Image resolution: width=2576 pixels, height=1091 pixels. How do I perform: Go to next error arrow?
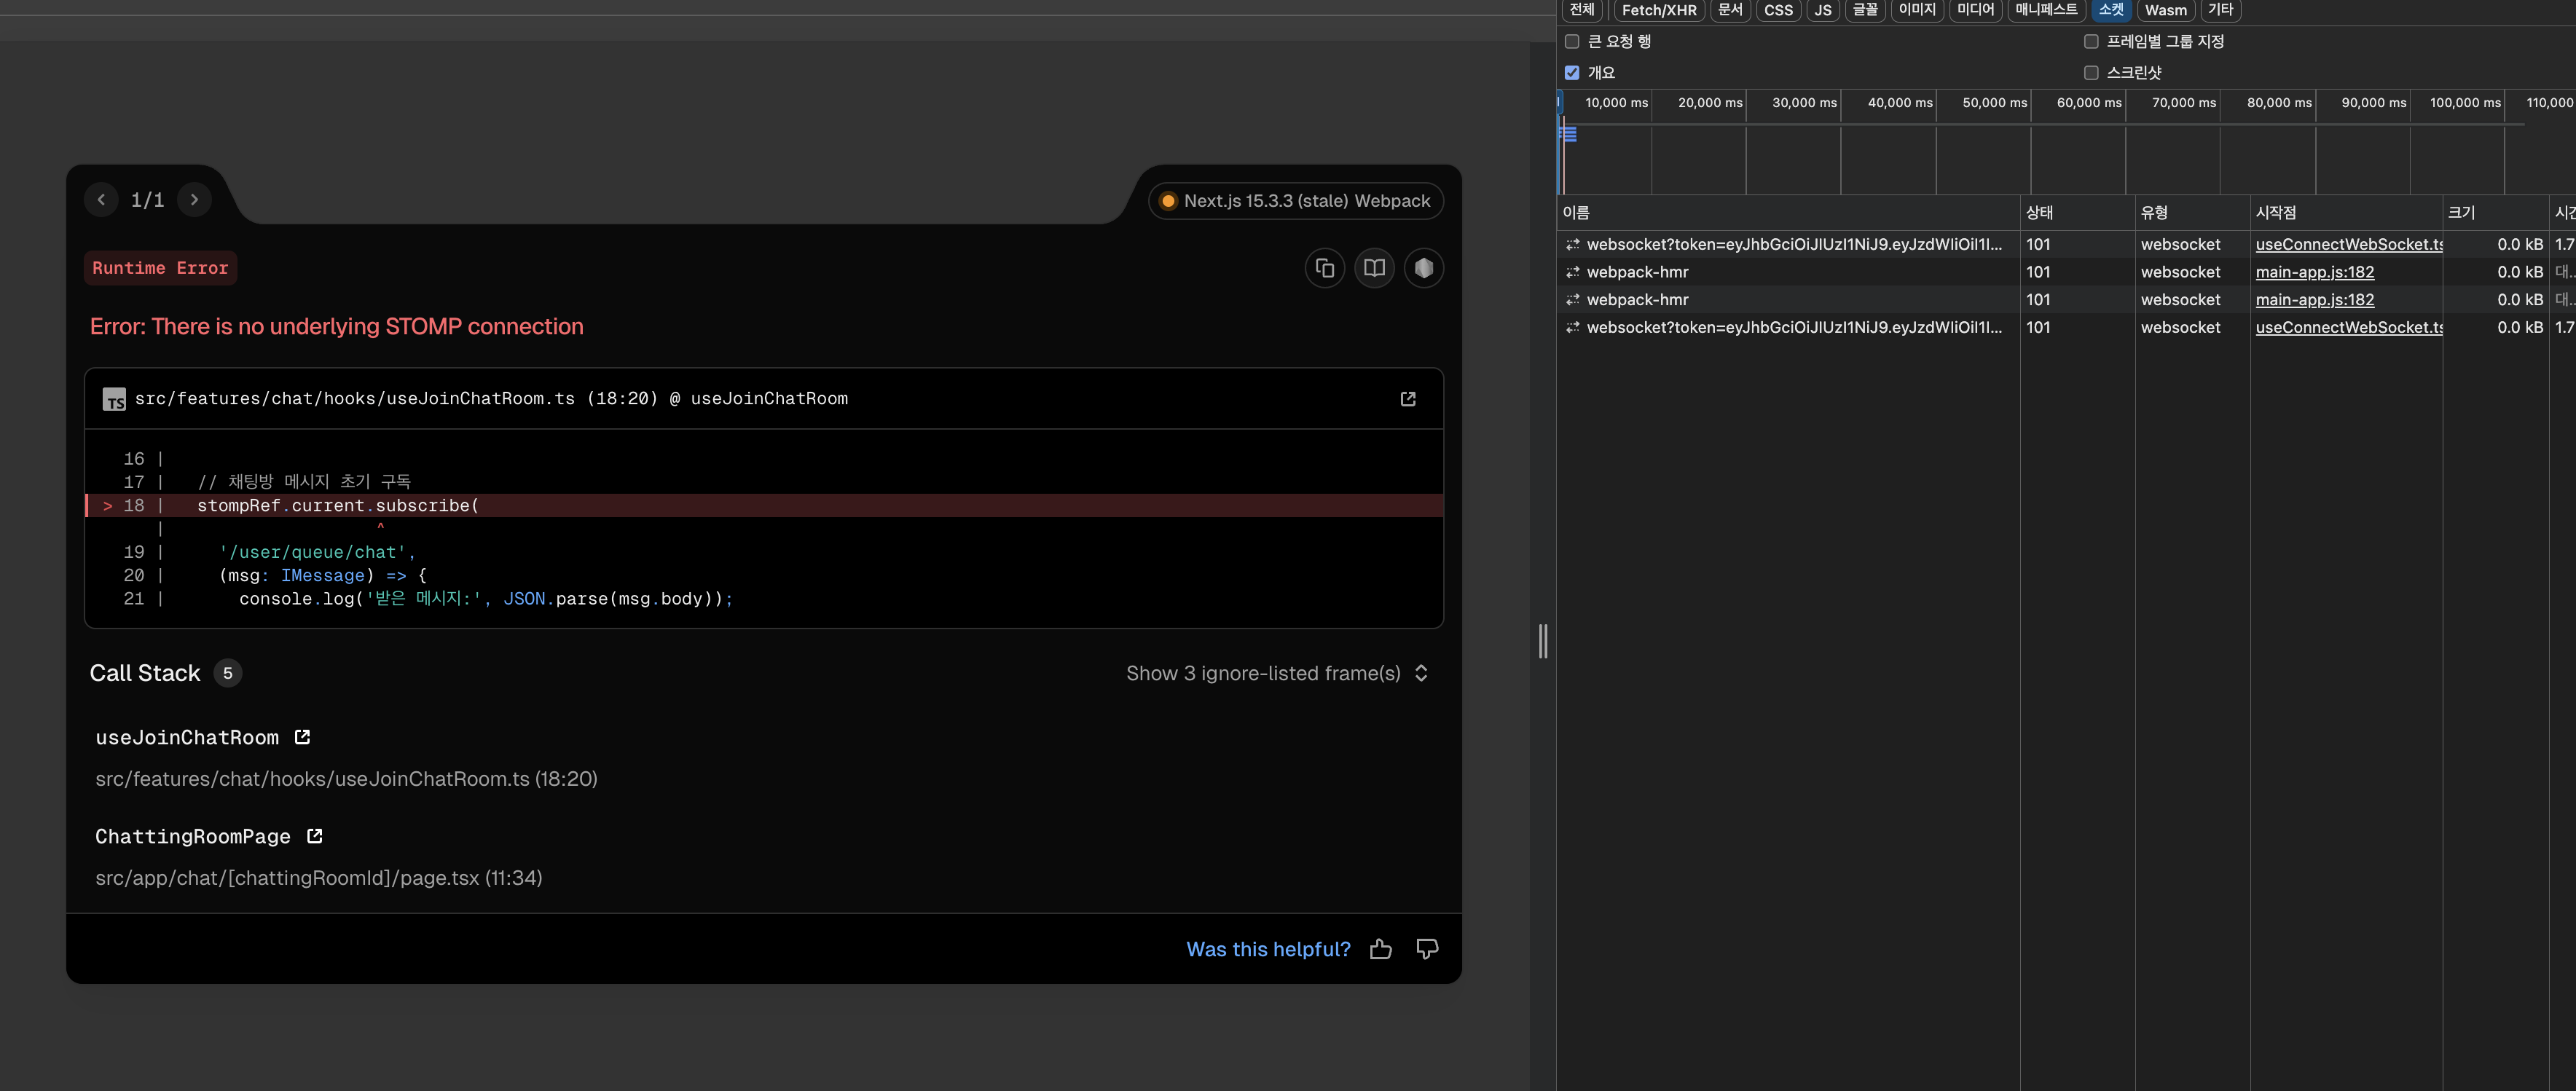[x=194, y=200]
